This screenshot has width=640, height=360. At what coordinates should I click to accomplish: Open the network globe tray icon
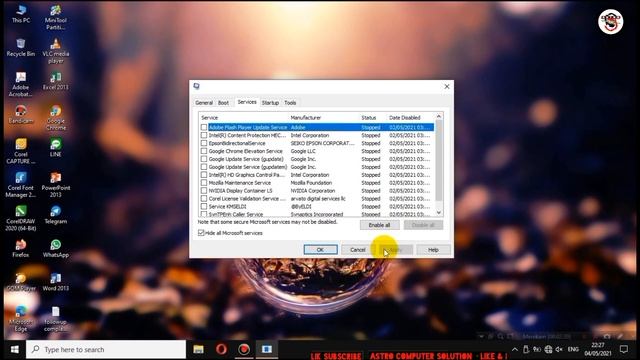(548, 349)
